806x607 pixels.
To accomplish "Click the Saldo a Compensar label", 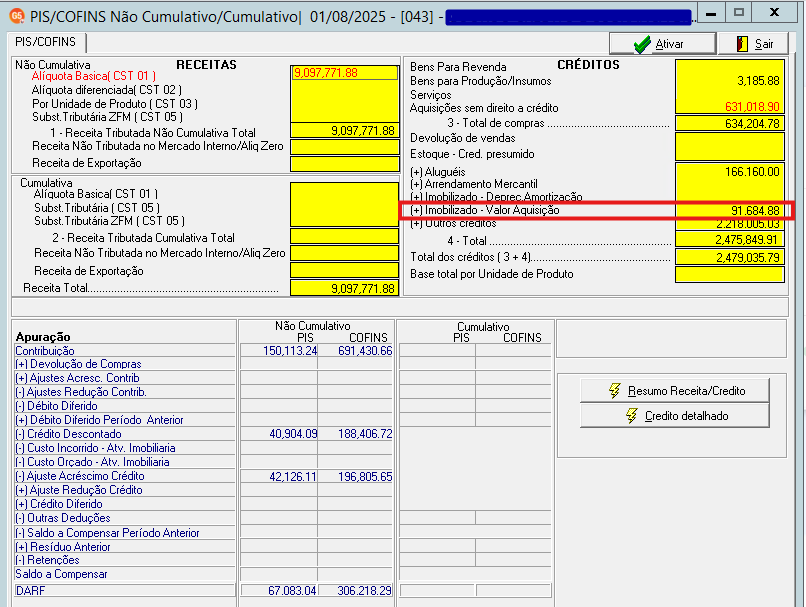I will pyautogui.click(x=61, y=574).
